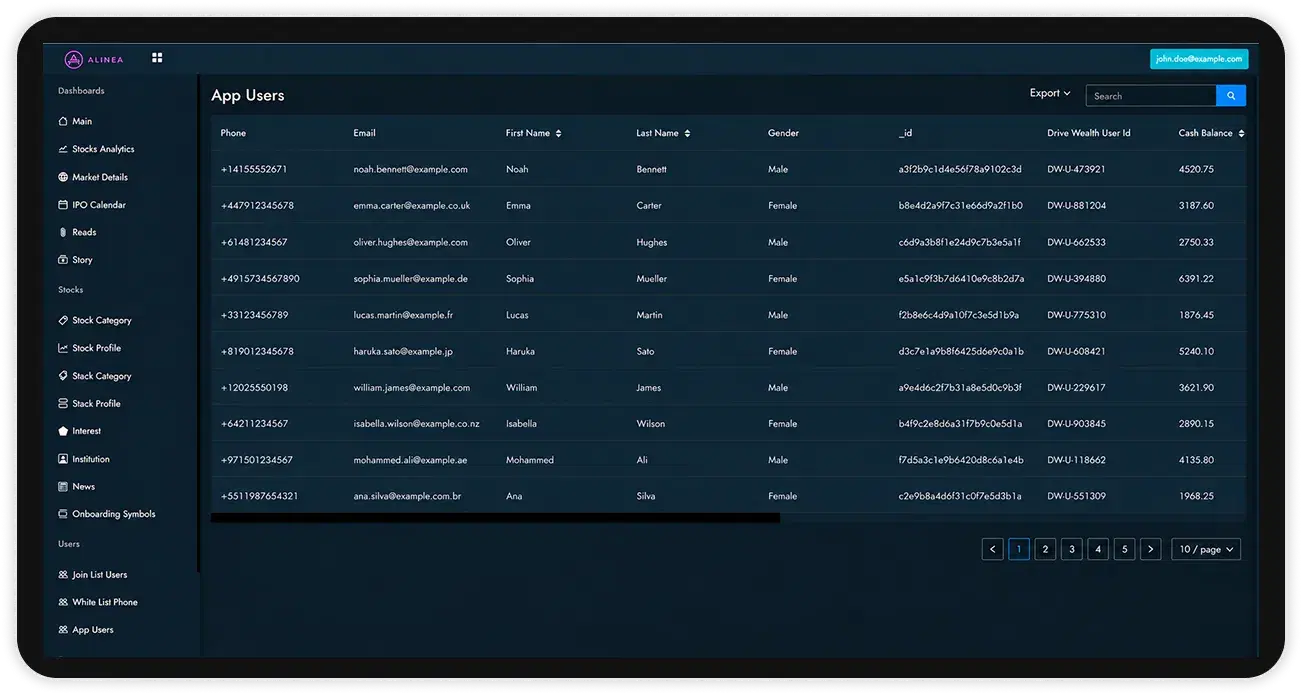Click the Stocks Analytics icon
Viewport: 1302px width, 695px height.
[63, 149]
